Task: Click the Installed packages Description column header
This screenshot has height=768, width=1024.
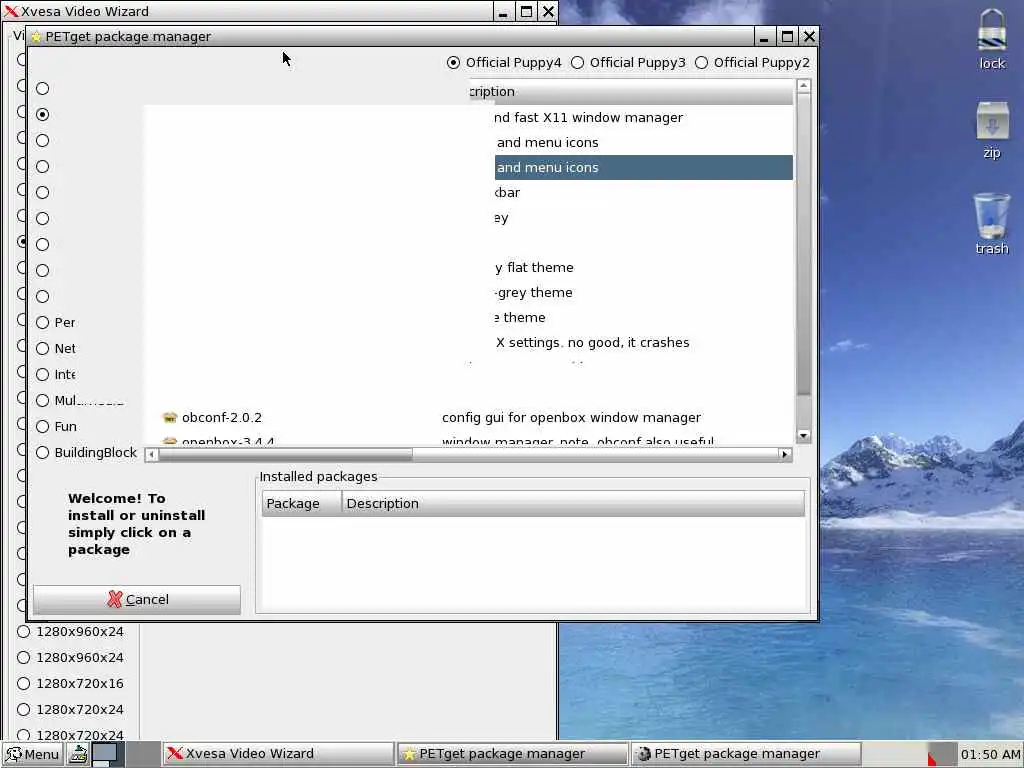Action: click(573, 504)
